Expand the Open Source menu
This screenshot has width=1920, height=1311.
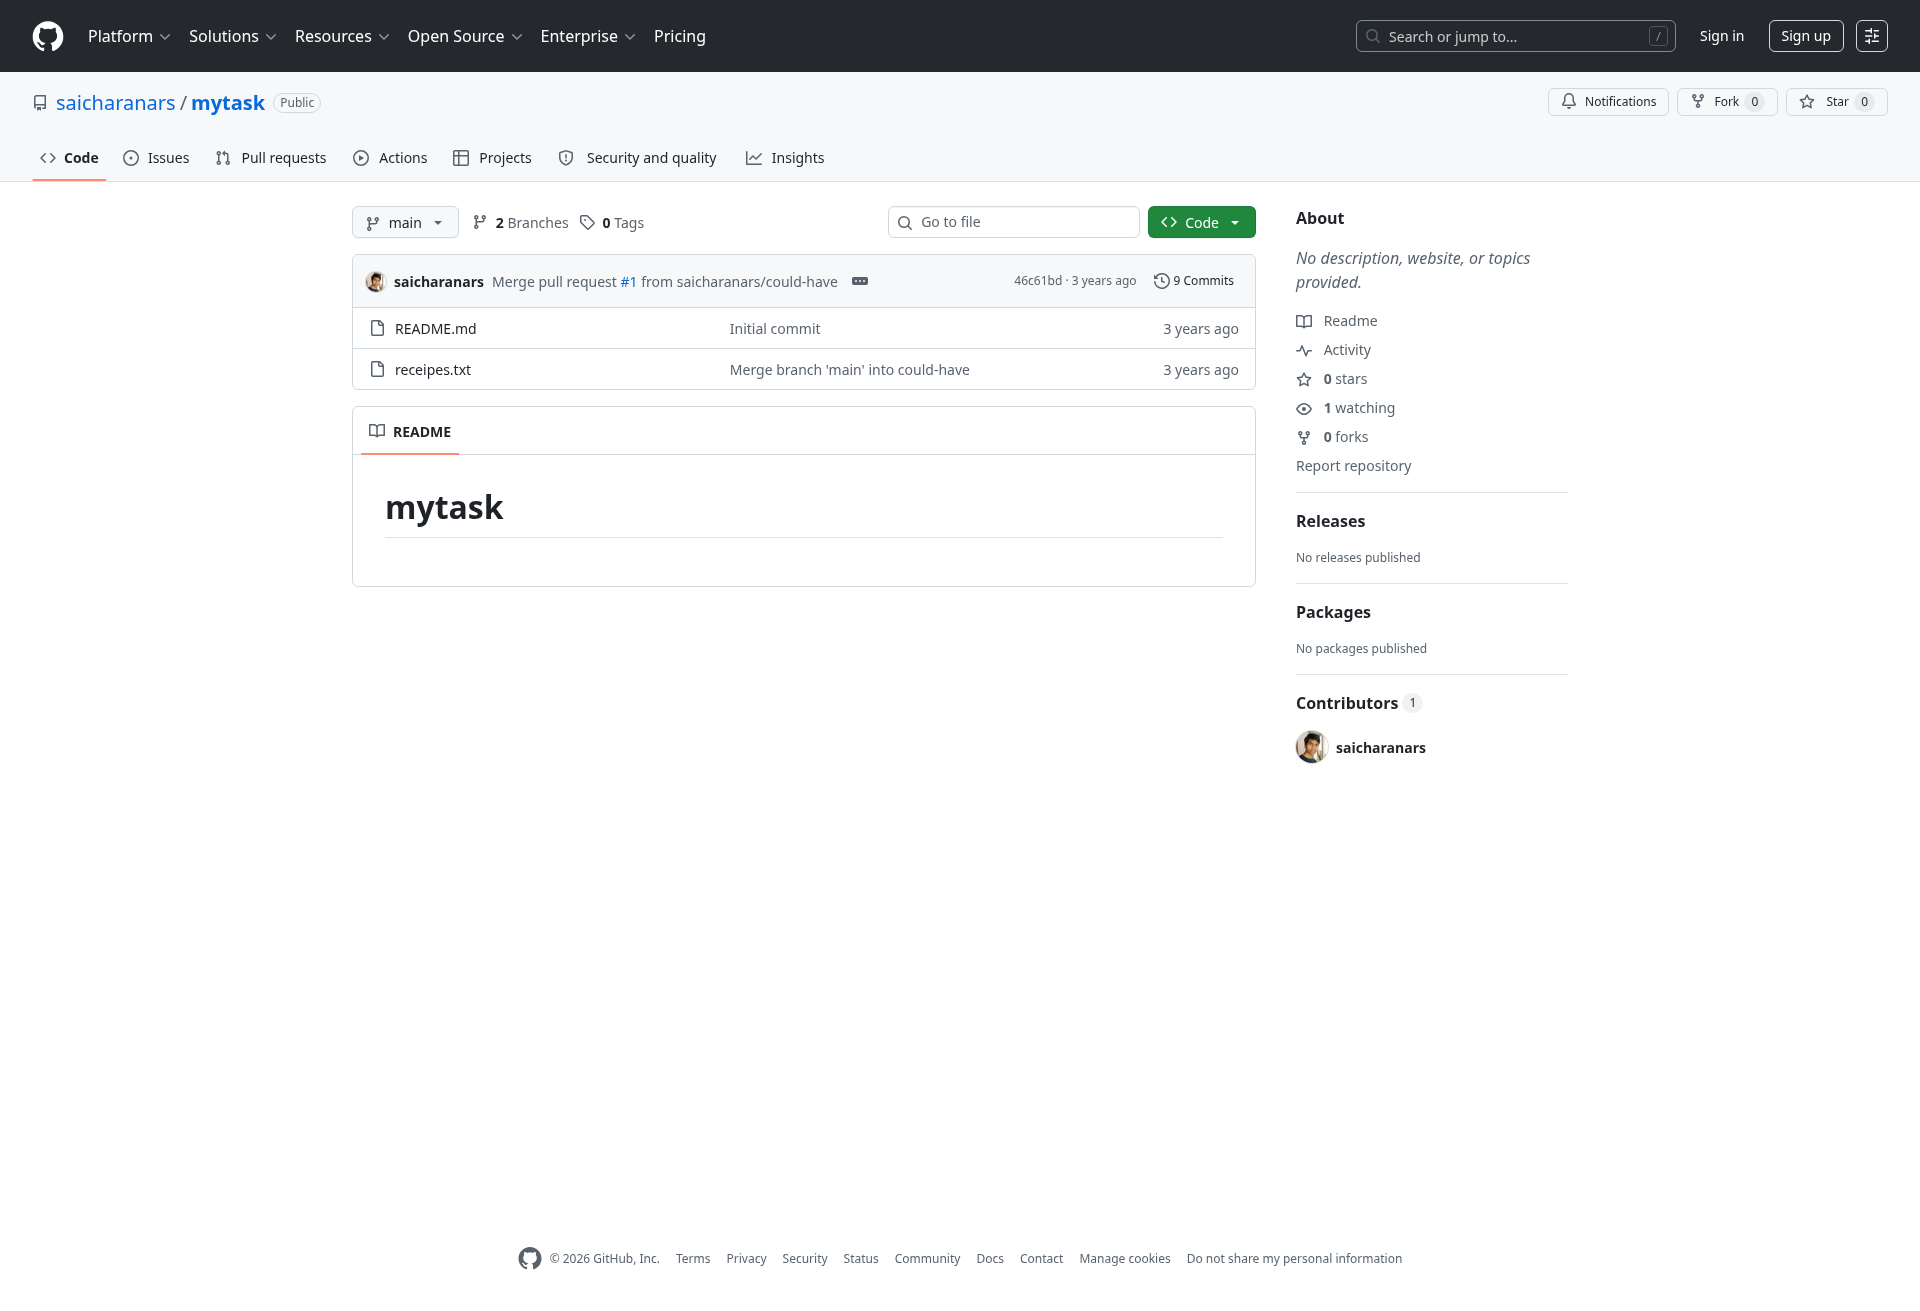465,36
